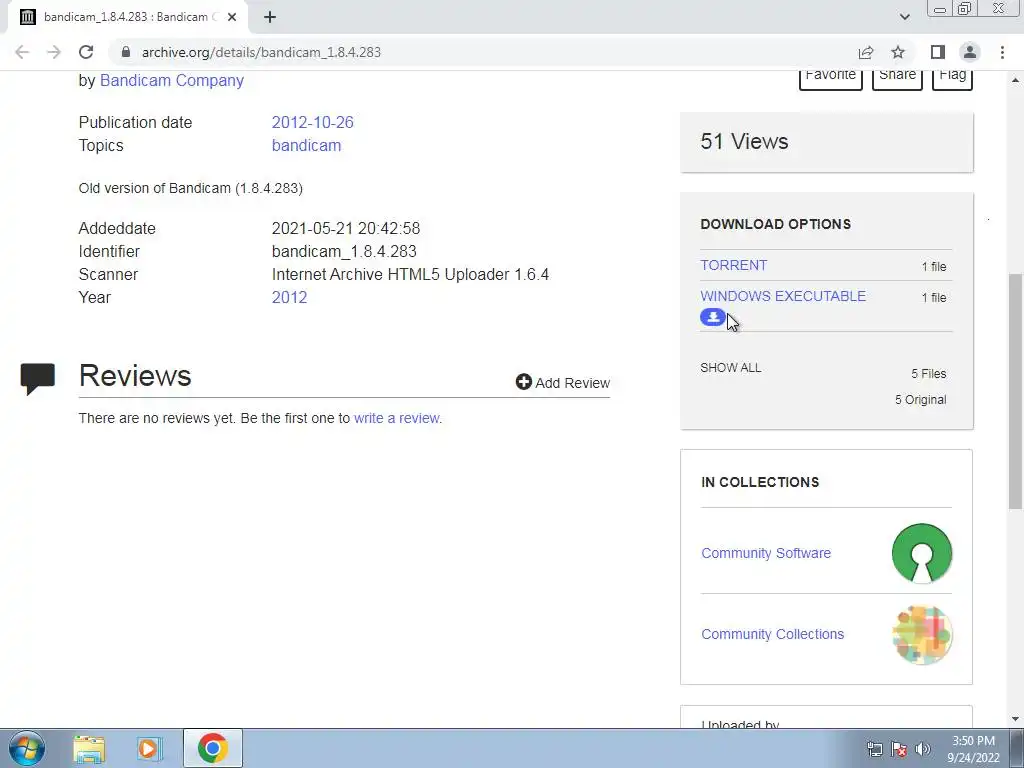This screenshot has height=768, width=1024.
Task: Open the Community Collections link
Action: pyautogui.click(x=773, y=634)
